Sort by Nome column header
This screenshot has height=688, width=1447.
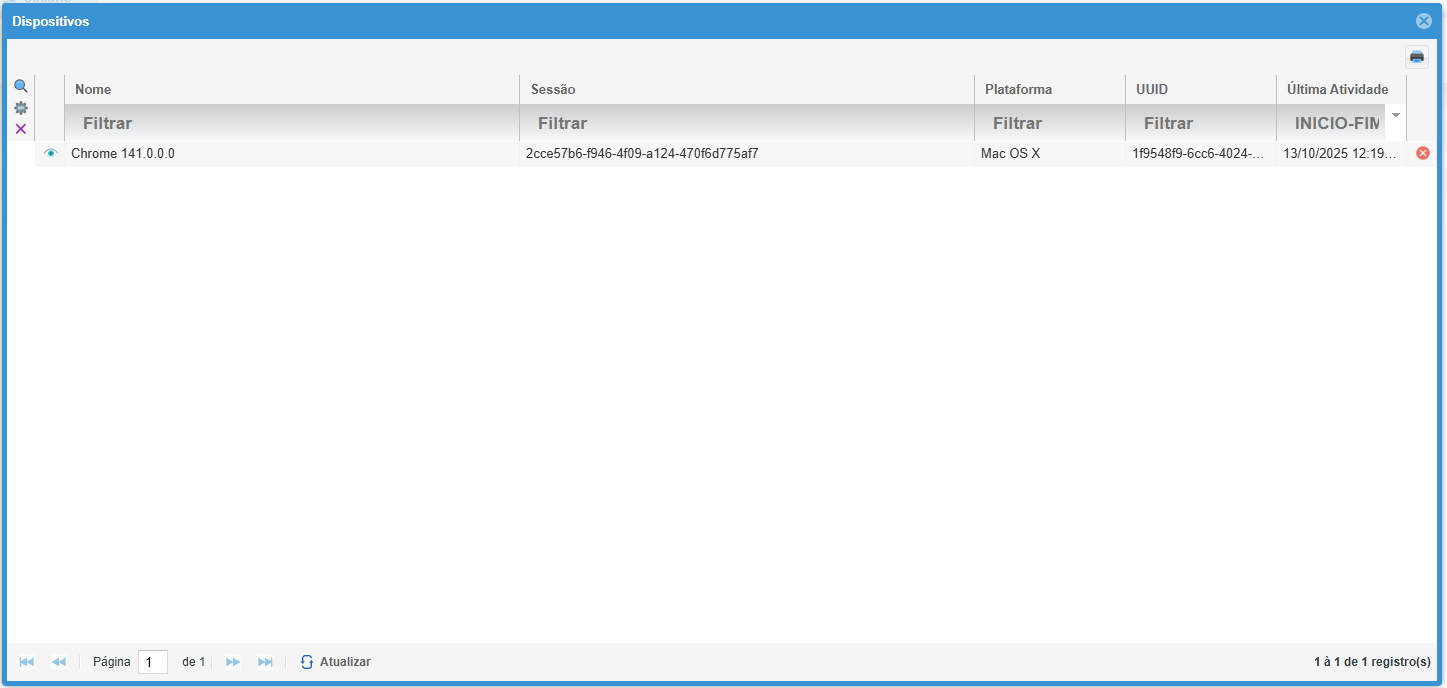(x=93, y=90)
